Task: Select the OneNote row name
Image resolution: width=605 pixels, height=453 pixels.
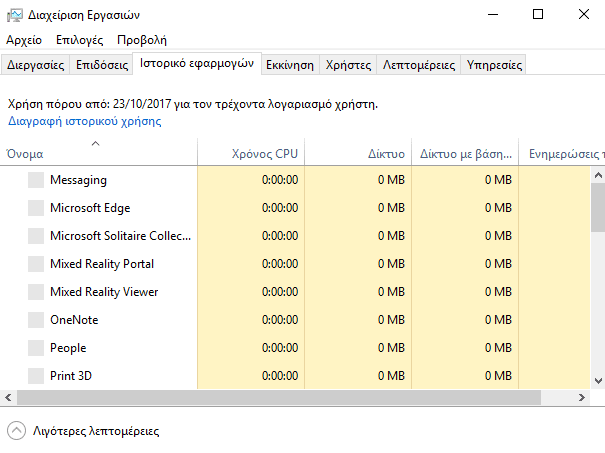Action: tap(74, 320)
